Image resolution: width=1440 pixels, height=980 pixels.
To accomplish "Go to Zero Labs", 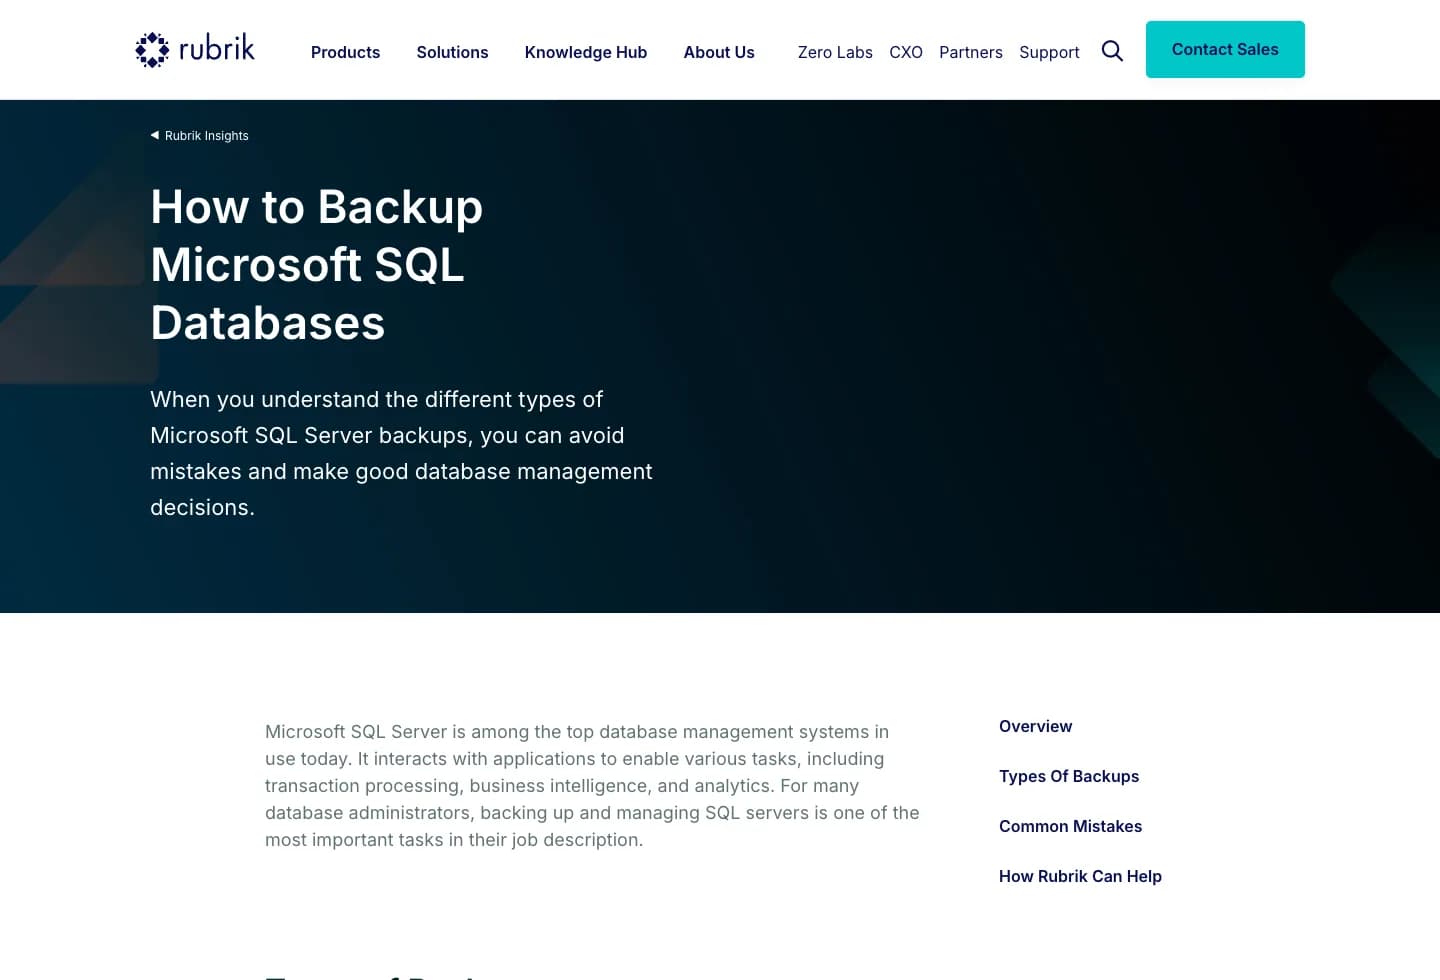I will [835, 52].
